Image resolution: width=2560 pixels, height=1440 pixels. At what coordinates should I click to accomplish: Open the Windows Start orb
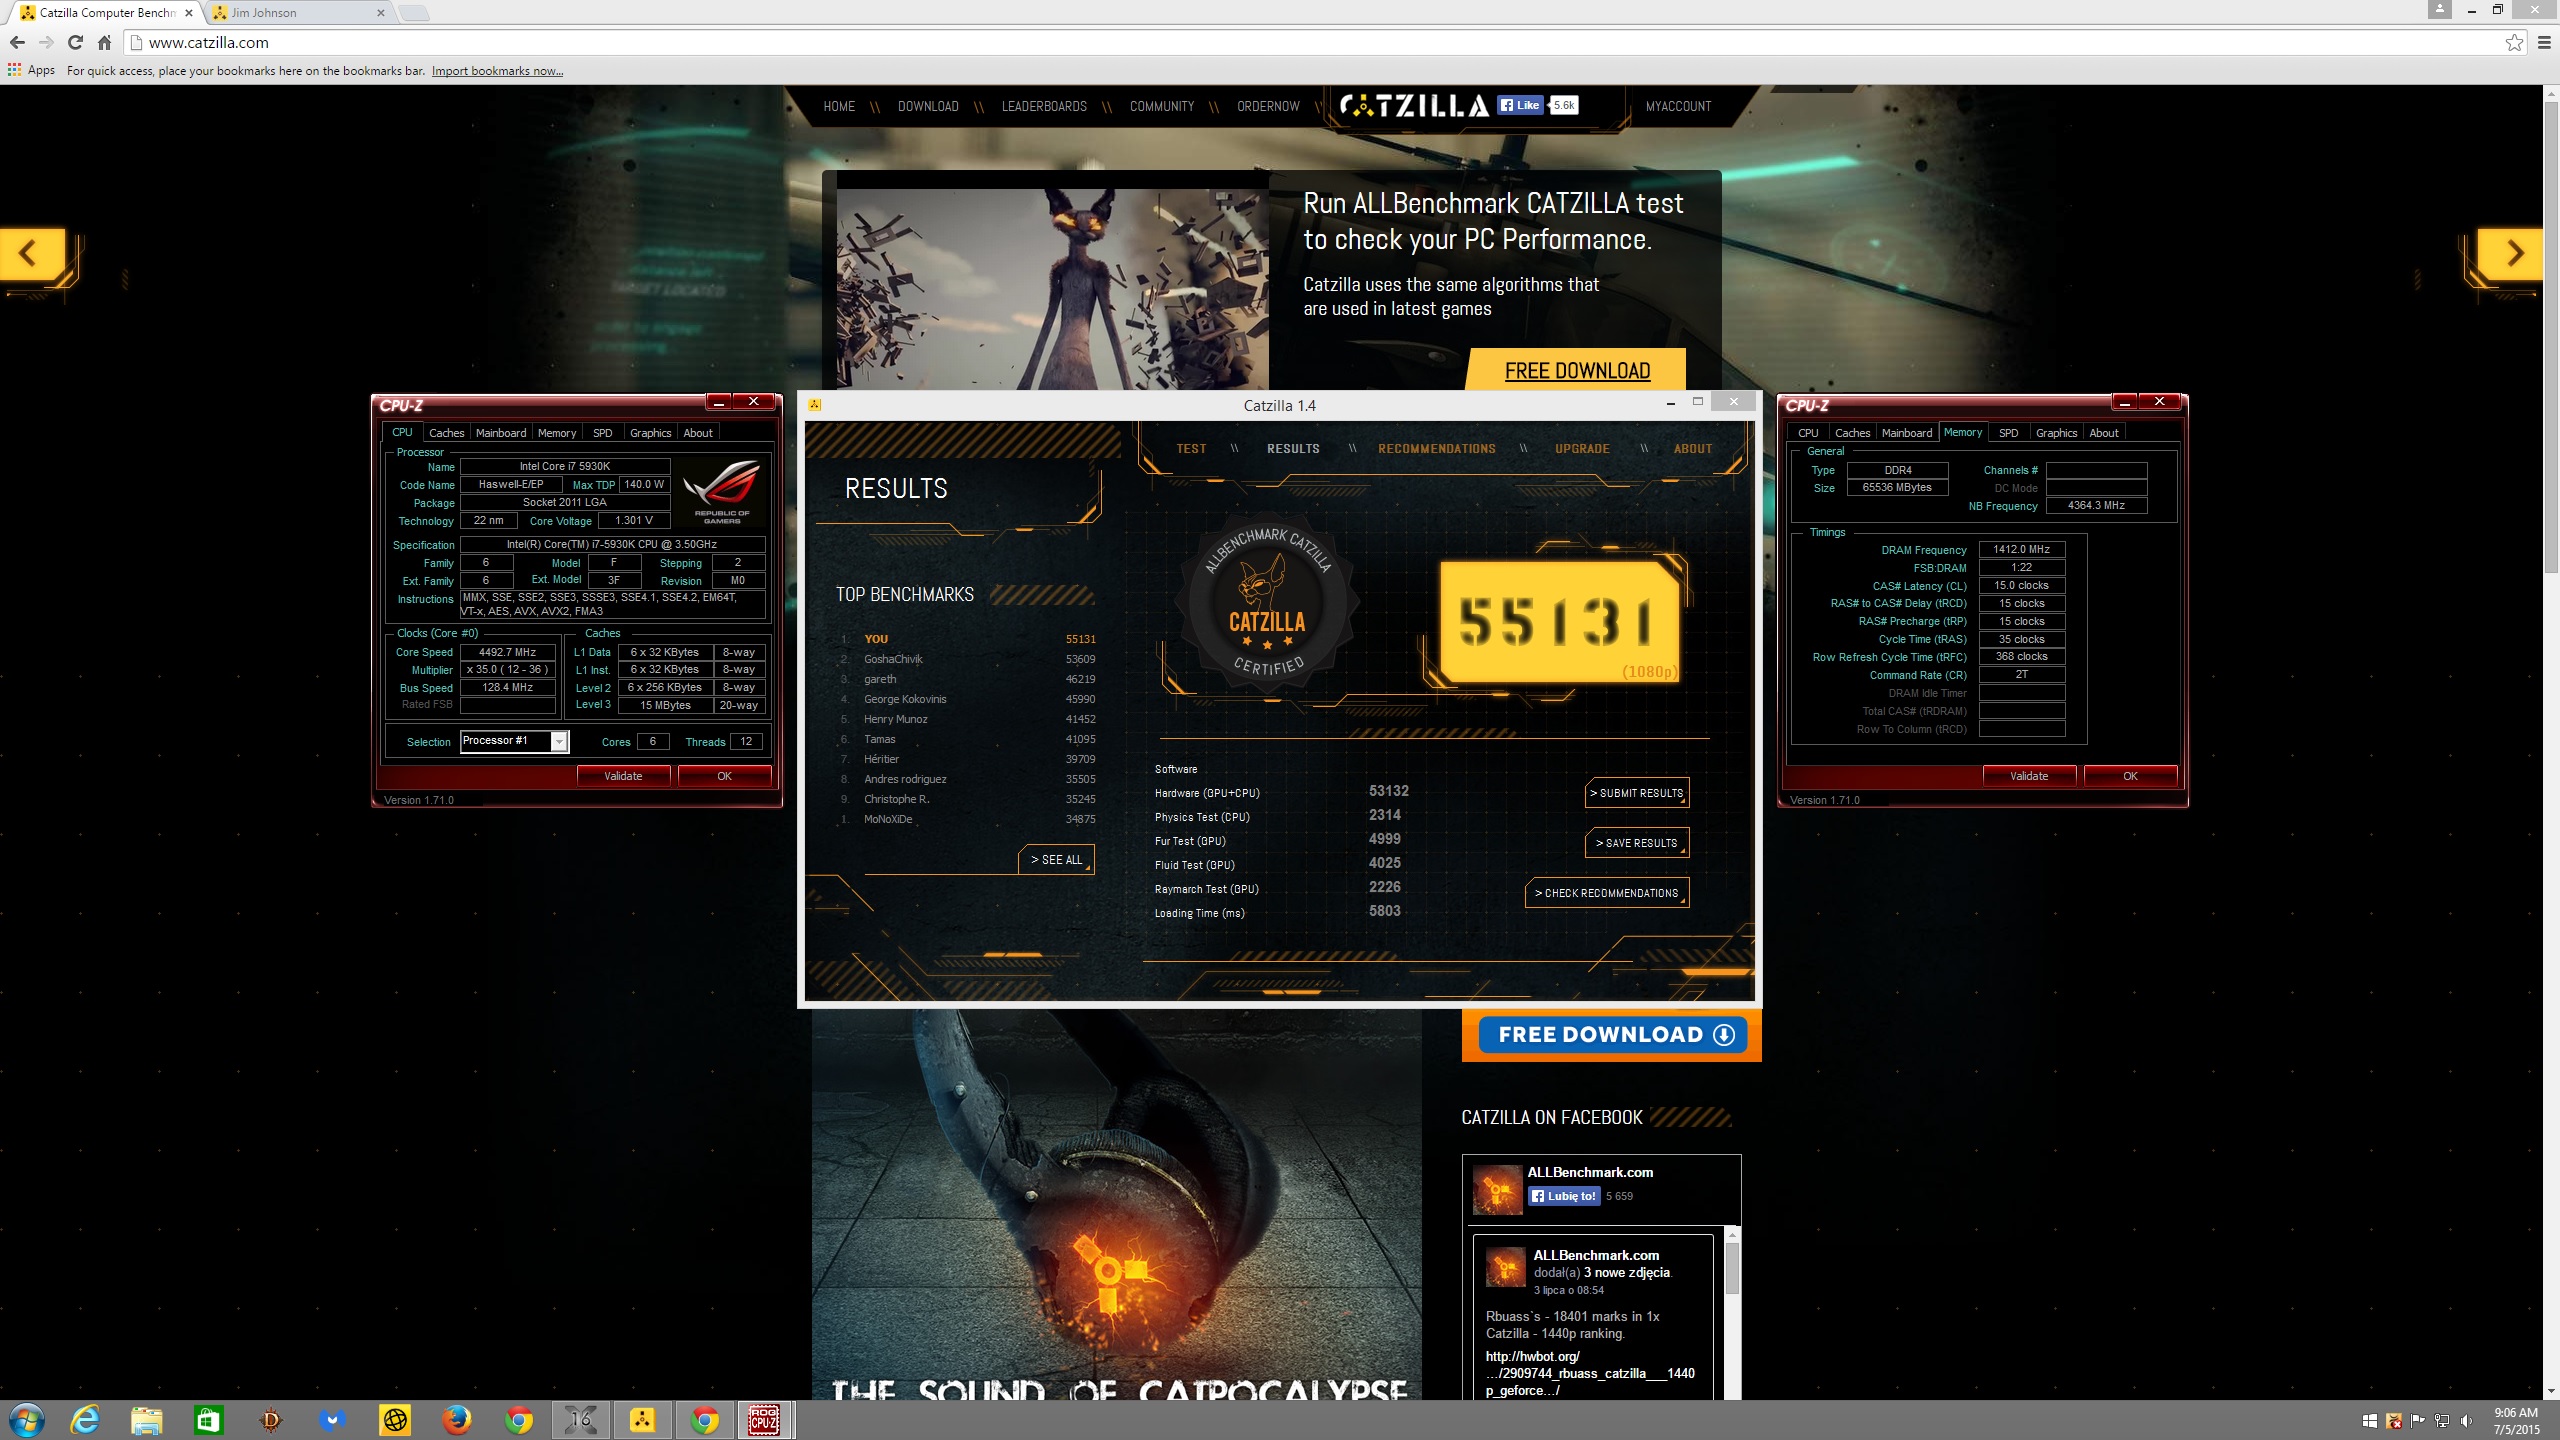26,1420
